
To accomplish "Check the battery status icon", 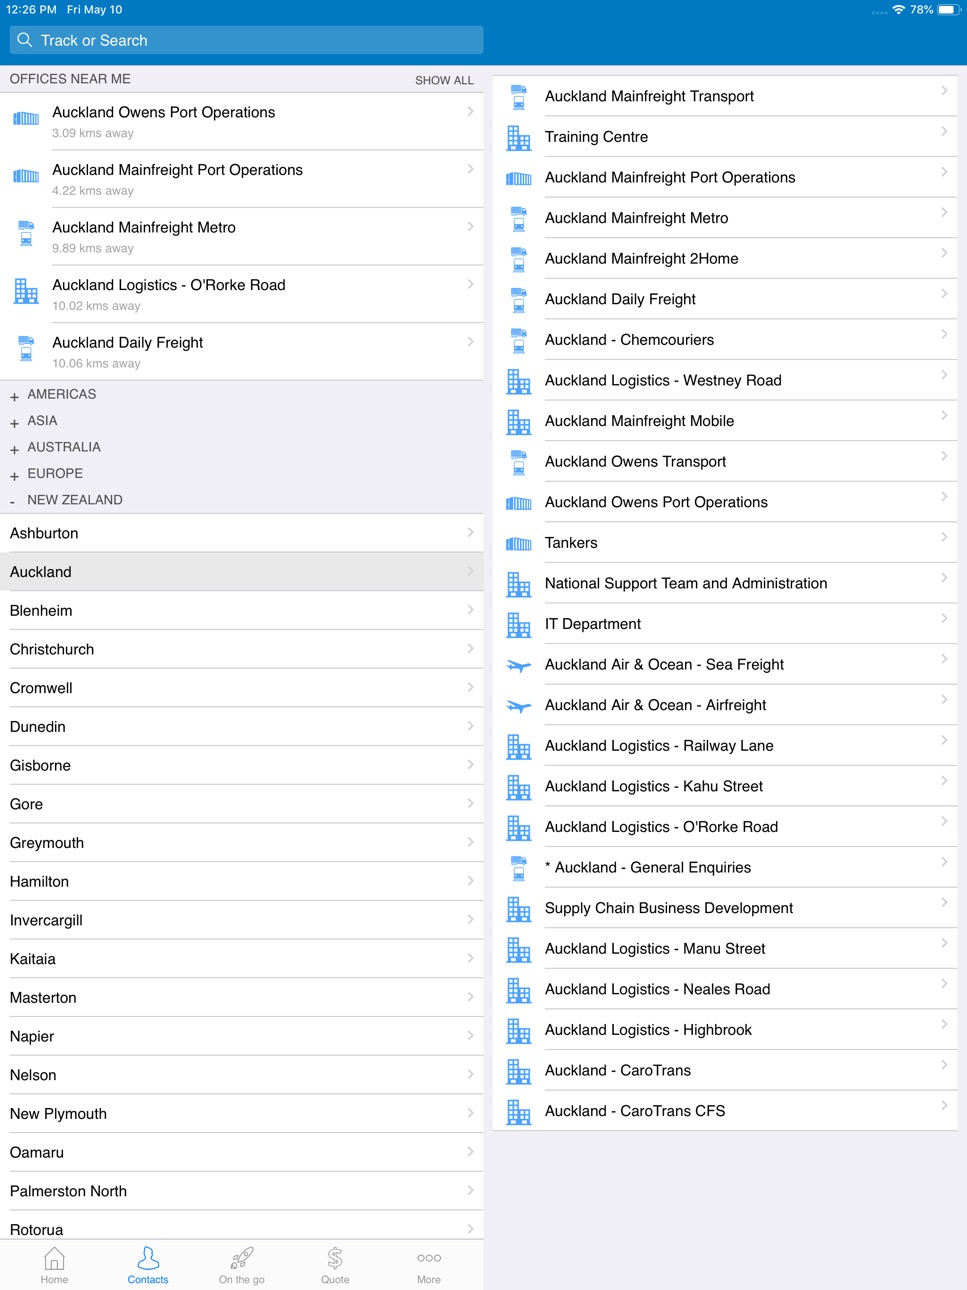I will pyautogui.click(x=949, y=9).
